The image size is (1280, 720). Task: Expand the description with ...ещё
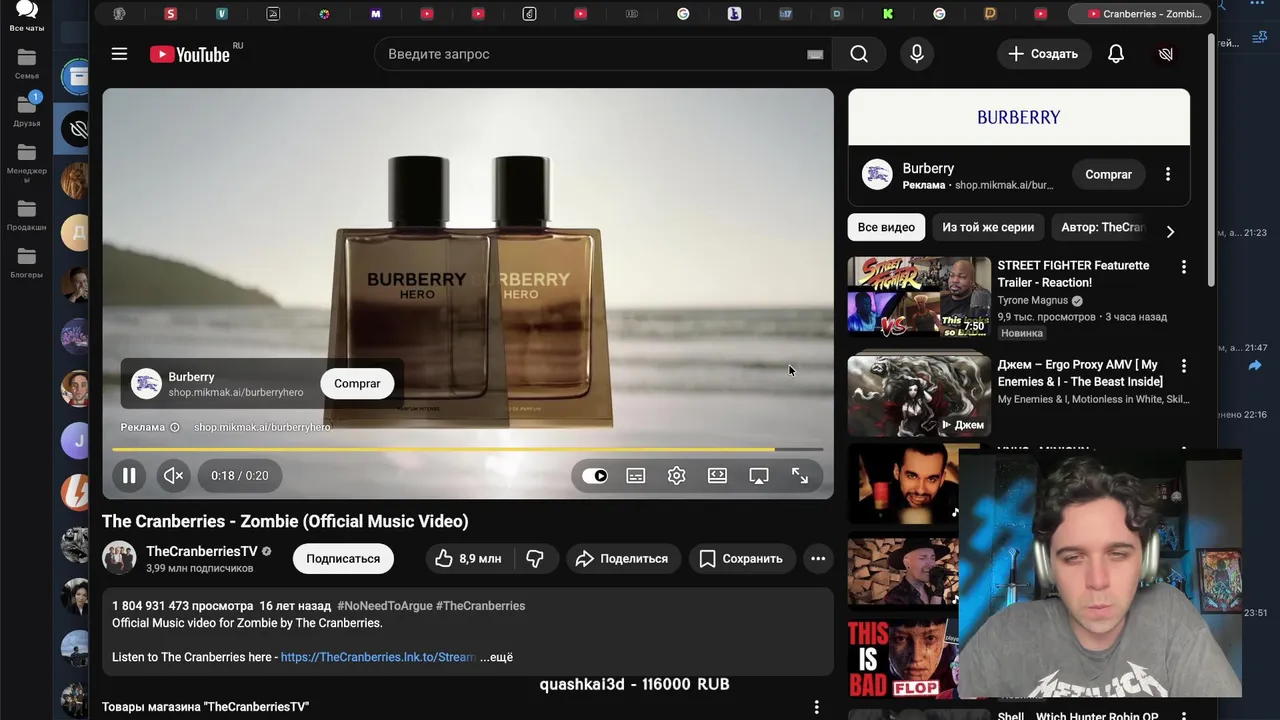click(x=496, y=657)
